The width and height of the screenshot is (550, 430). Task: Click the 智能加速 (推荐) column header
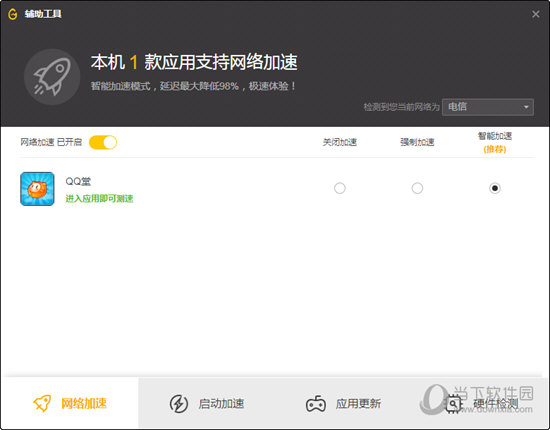[x=495, y=142]
